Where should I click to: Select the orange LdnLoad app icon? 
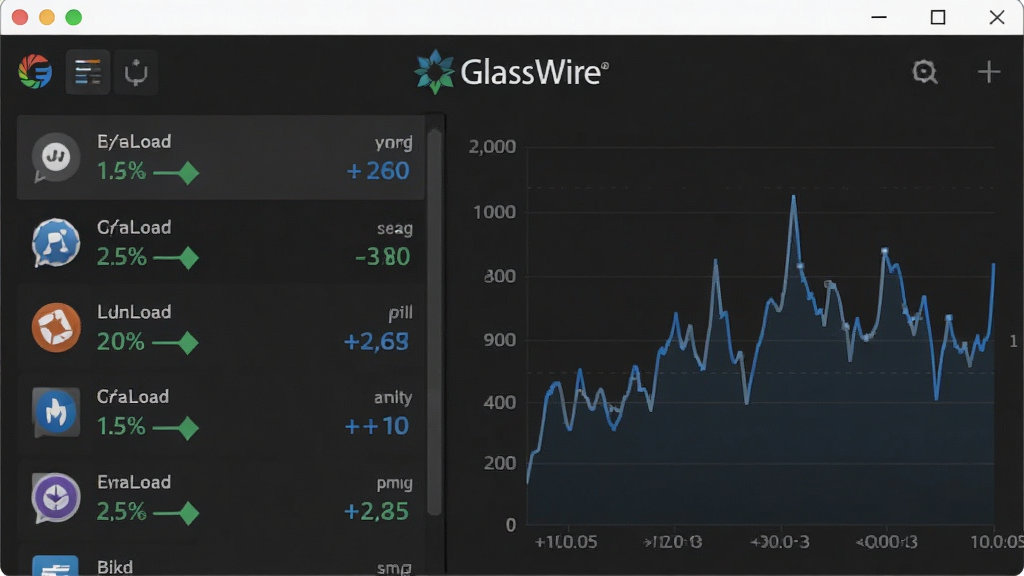(x=56, y=327)
